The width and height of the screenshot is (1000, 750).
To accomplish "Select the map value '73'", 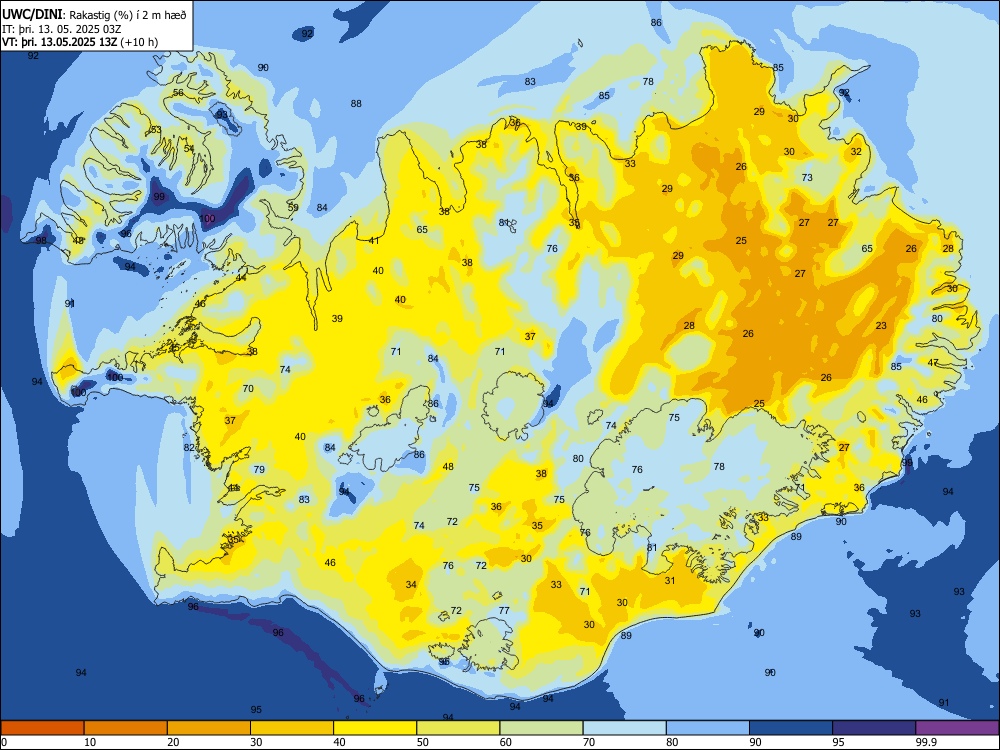I will [x=807, y=177].
